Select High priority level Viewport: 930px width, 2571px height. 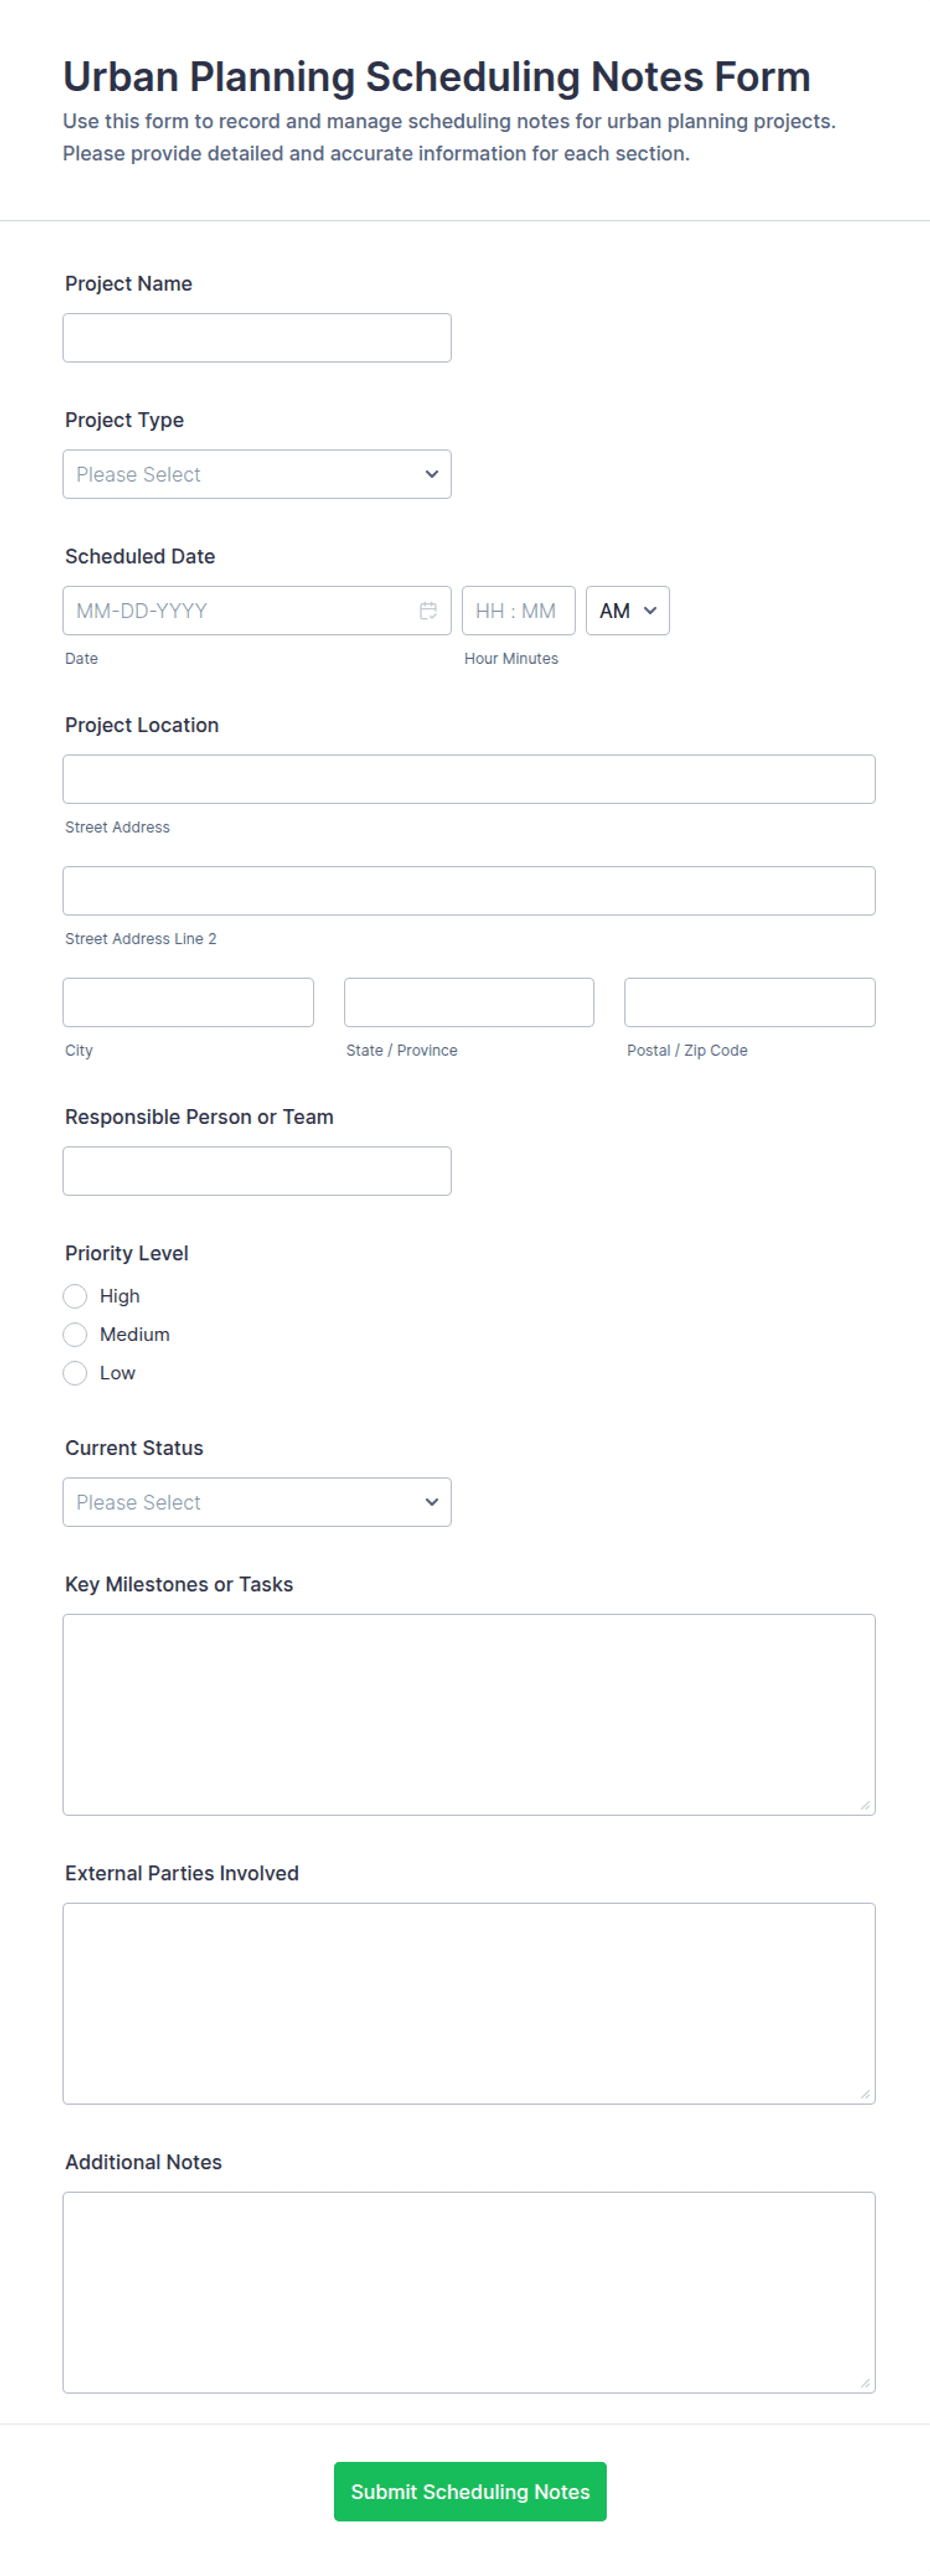click(75, 1296)
